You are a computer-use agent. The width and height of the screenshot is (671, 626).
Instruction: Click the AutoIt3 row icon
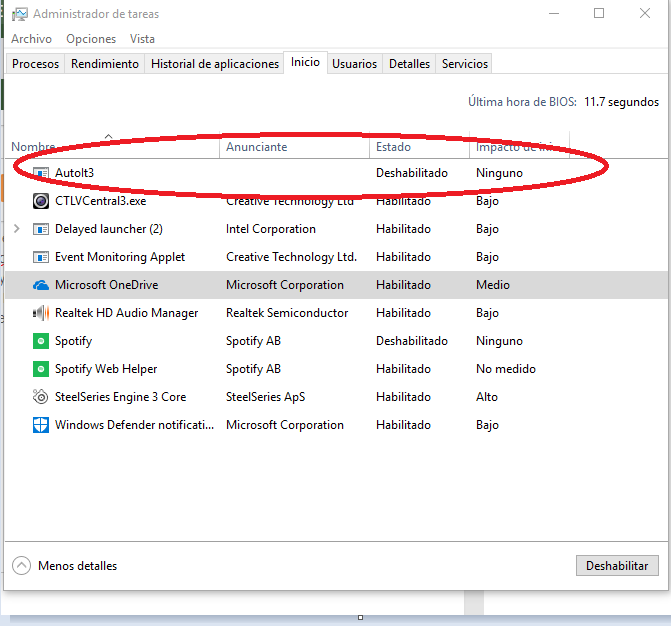41,173
